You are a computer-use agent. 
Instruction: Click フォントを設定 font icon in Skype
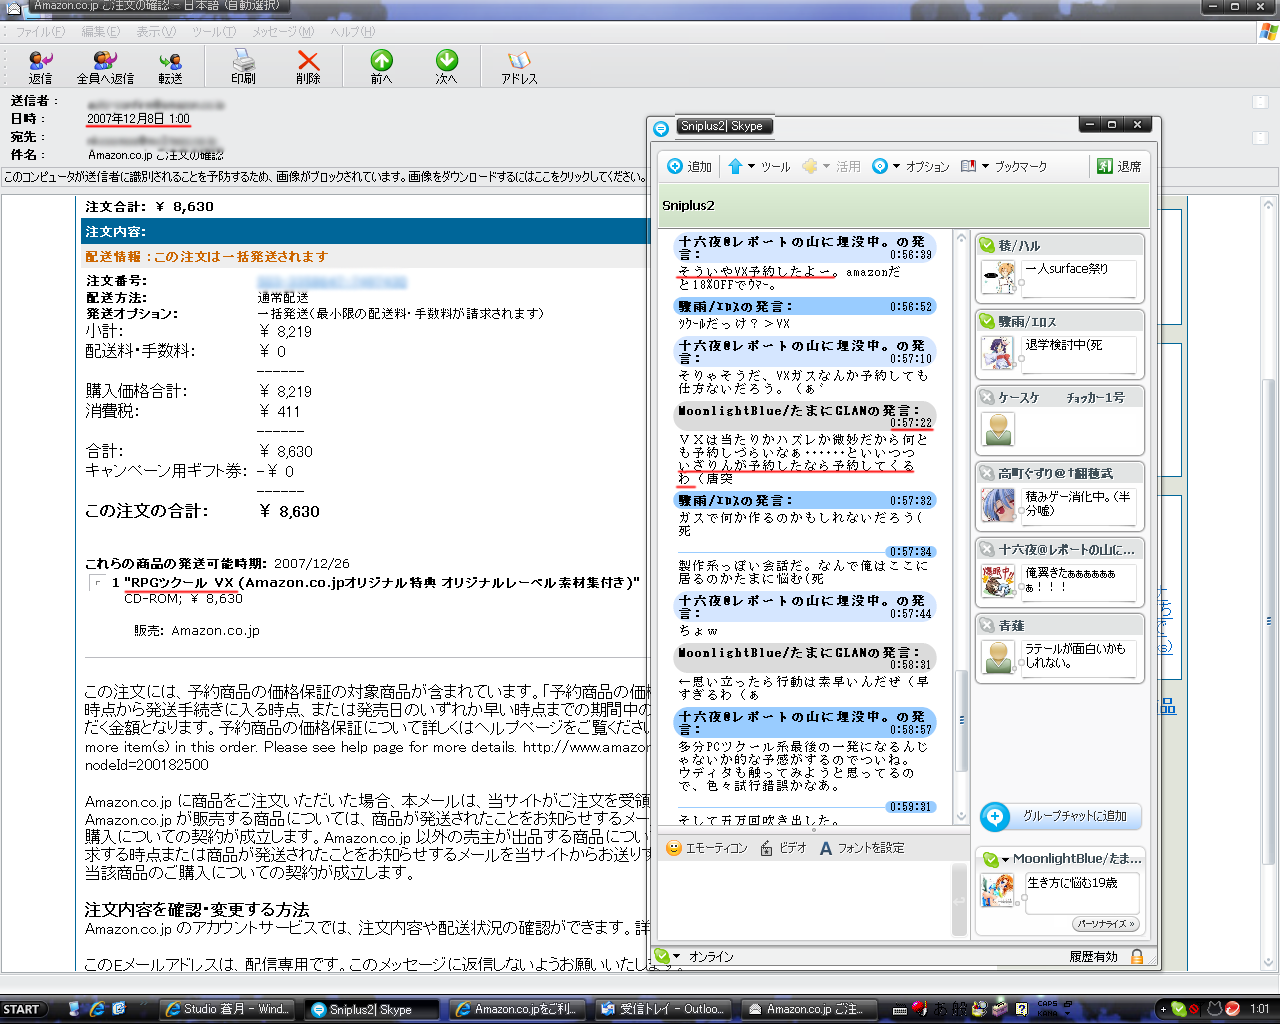pos(826,848)
